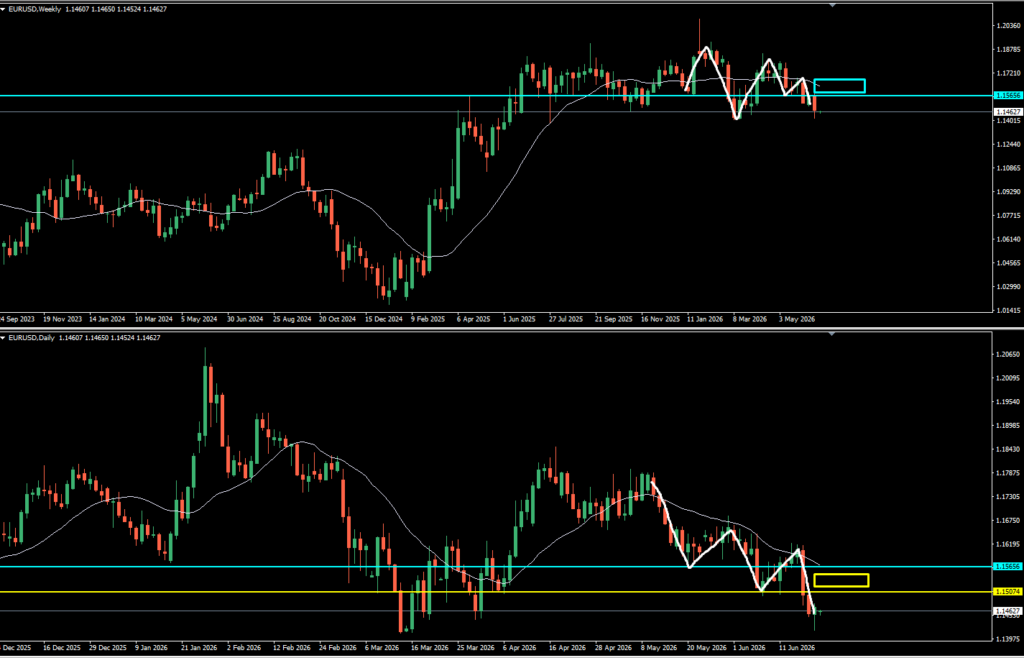This screenshot has height=658, width=1024.
Task: Select the cyan horizontal line on the weekly chart
Action: [496, 95]
